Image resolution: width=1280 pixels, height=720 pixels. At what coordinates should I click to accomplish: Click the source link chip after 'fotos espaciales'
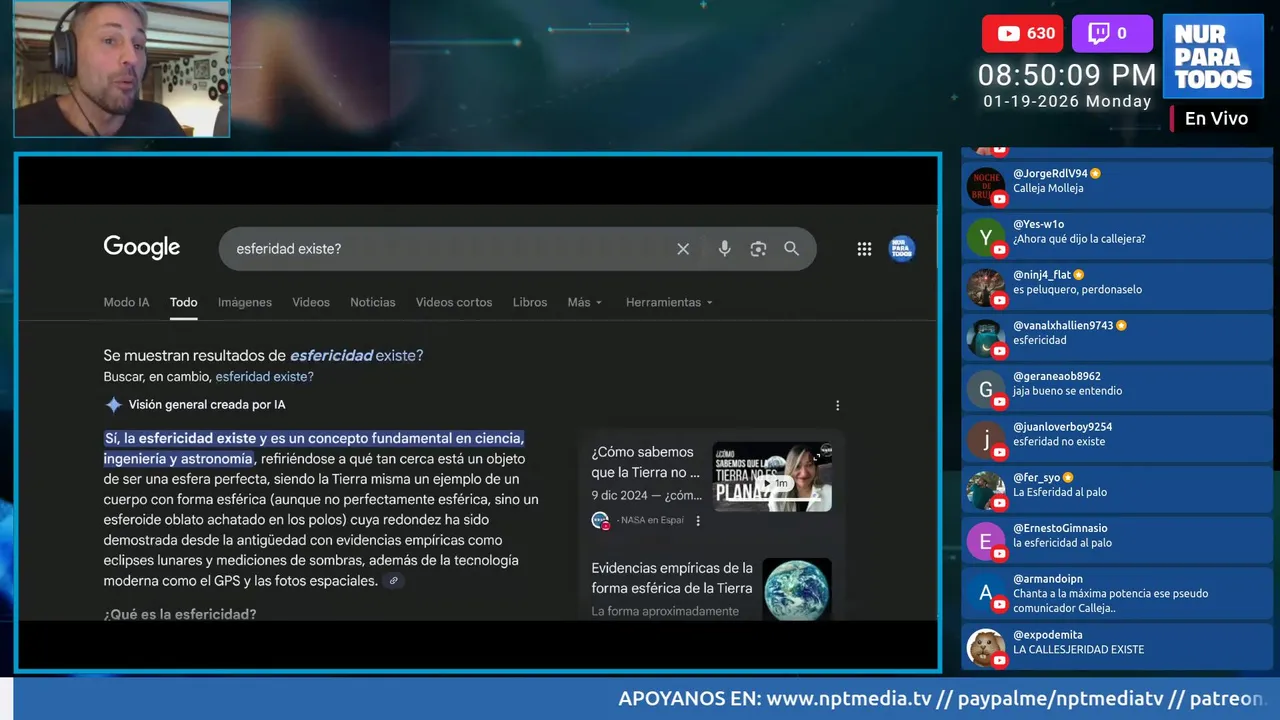click(x=394, y=580)
